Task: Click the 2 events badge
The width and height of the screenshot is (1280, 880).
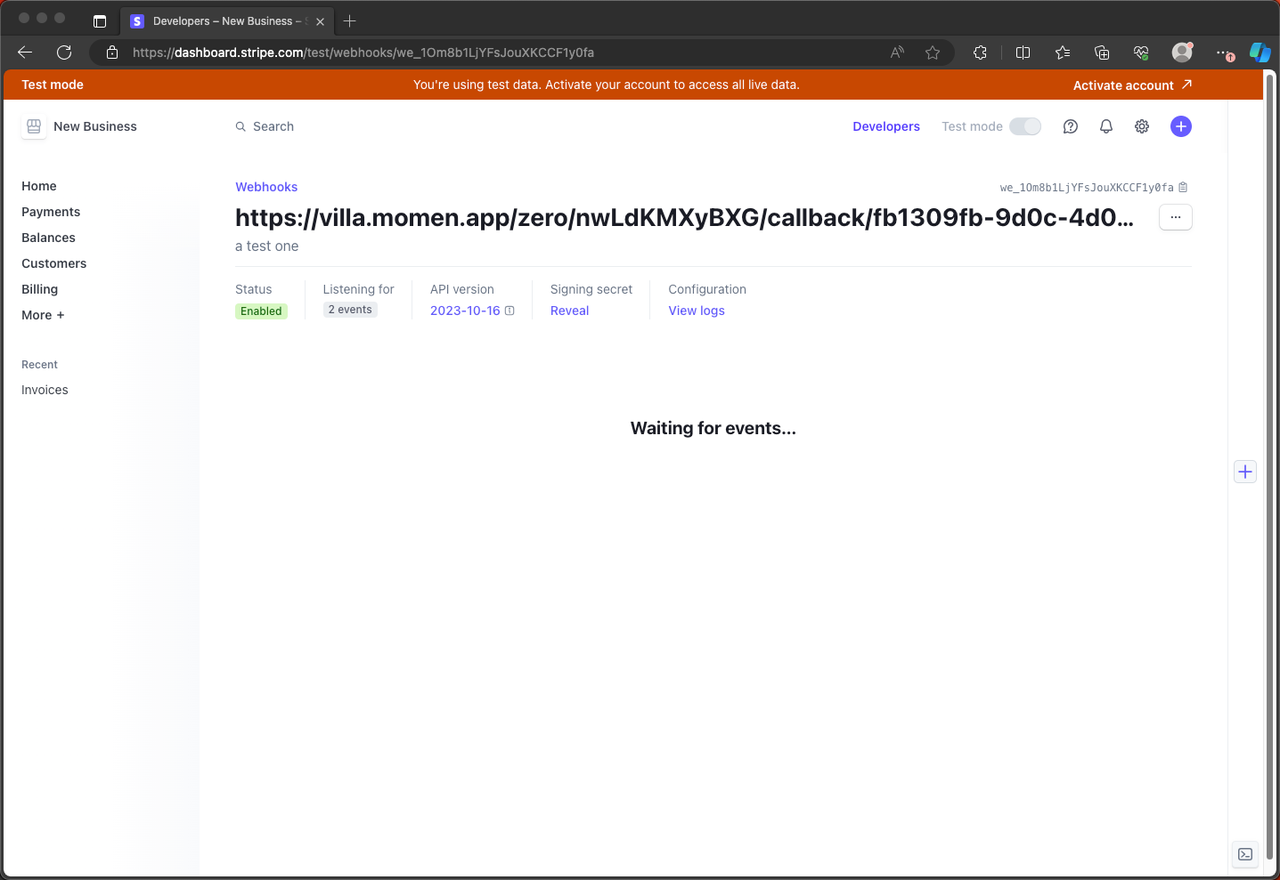Action: 350,310
